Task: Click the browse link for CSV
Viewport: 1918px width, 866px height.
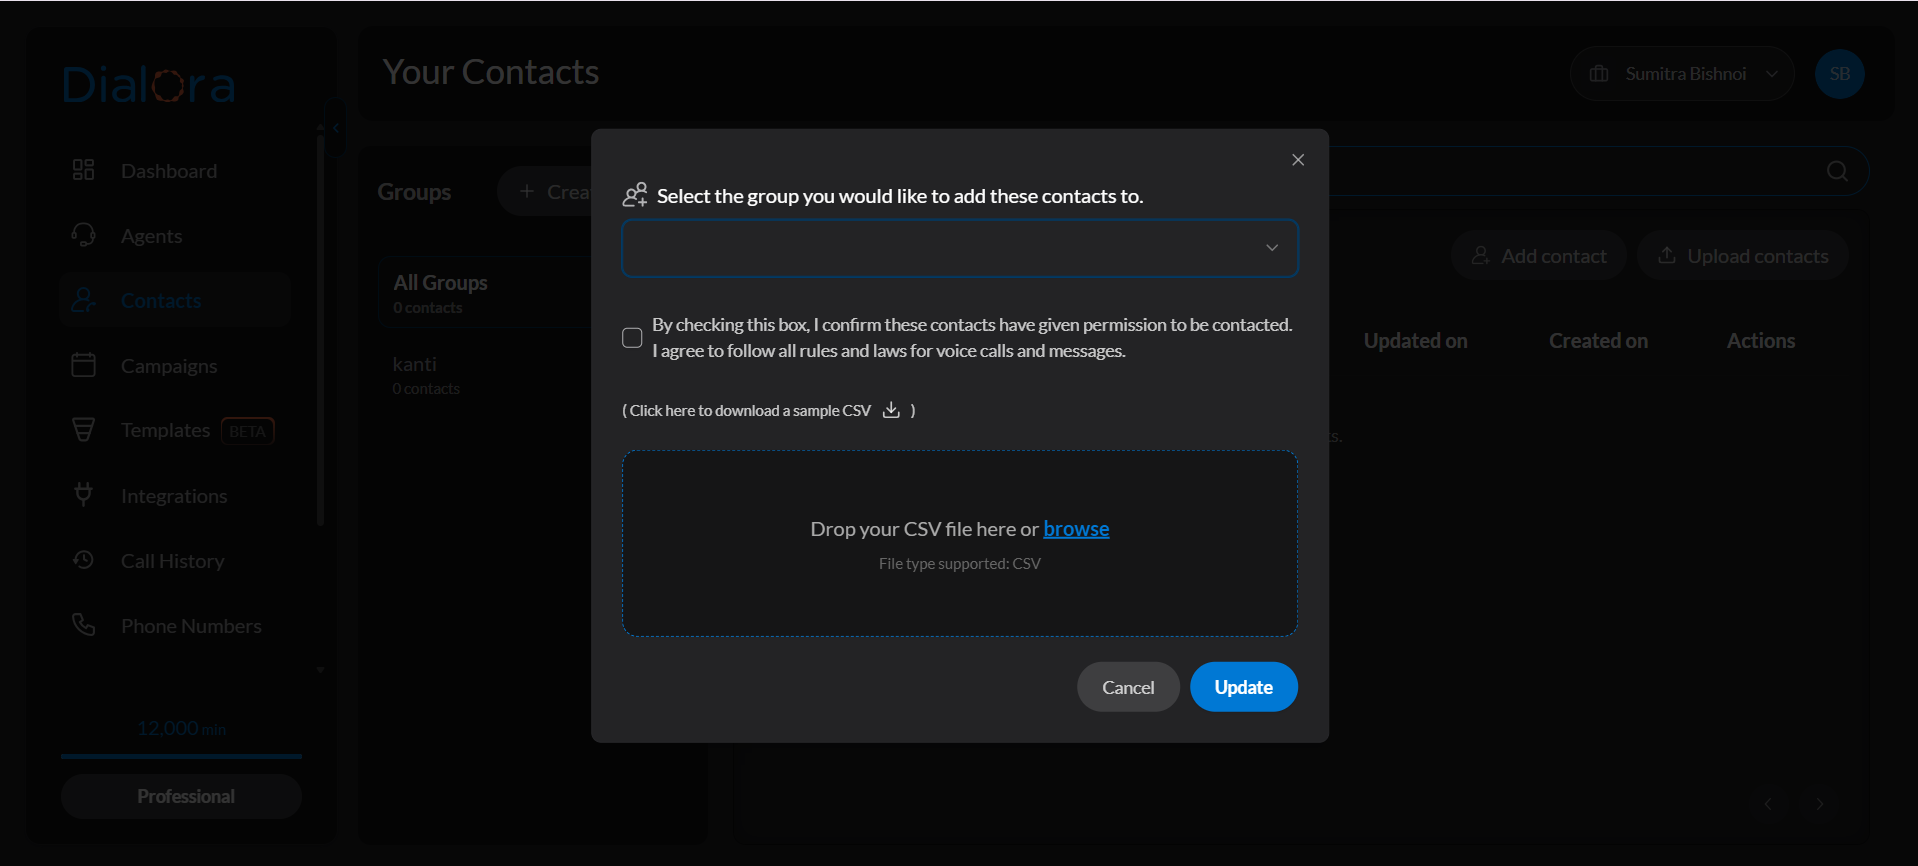Action: [x=1076, y=529]
